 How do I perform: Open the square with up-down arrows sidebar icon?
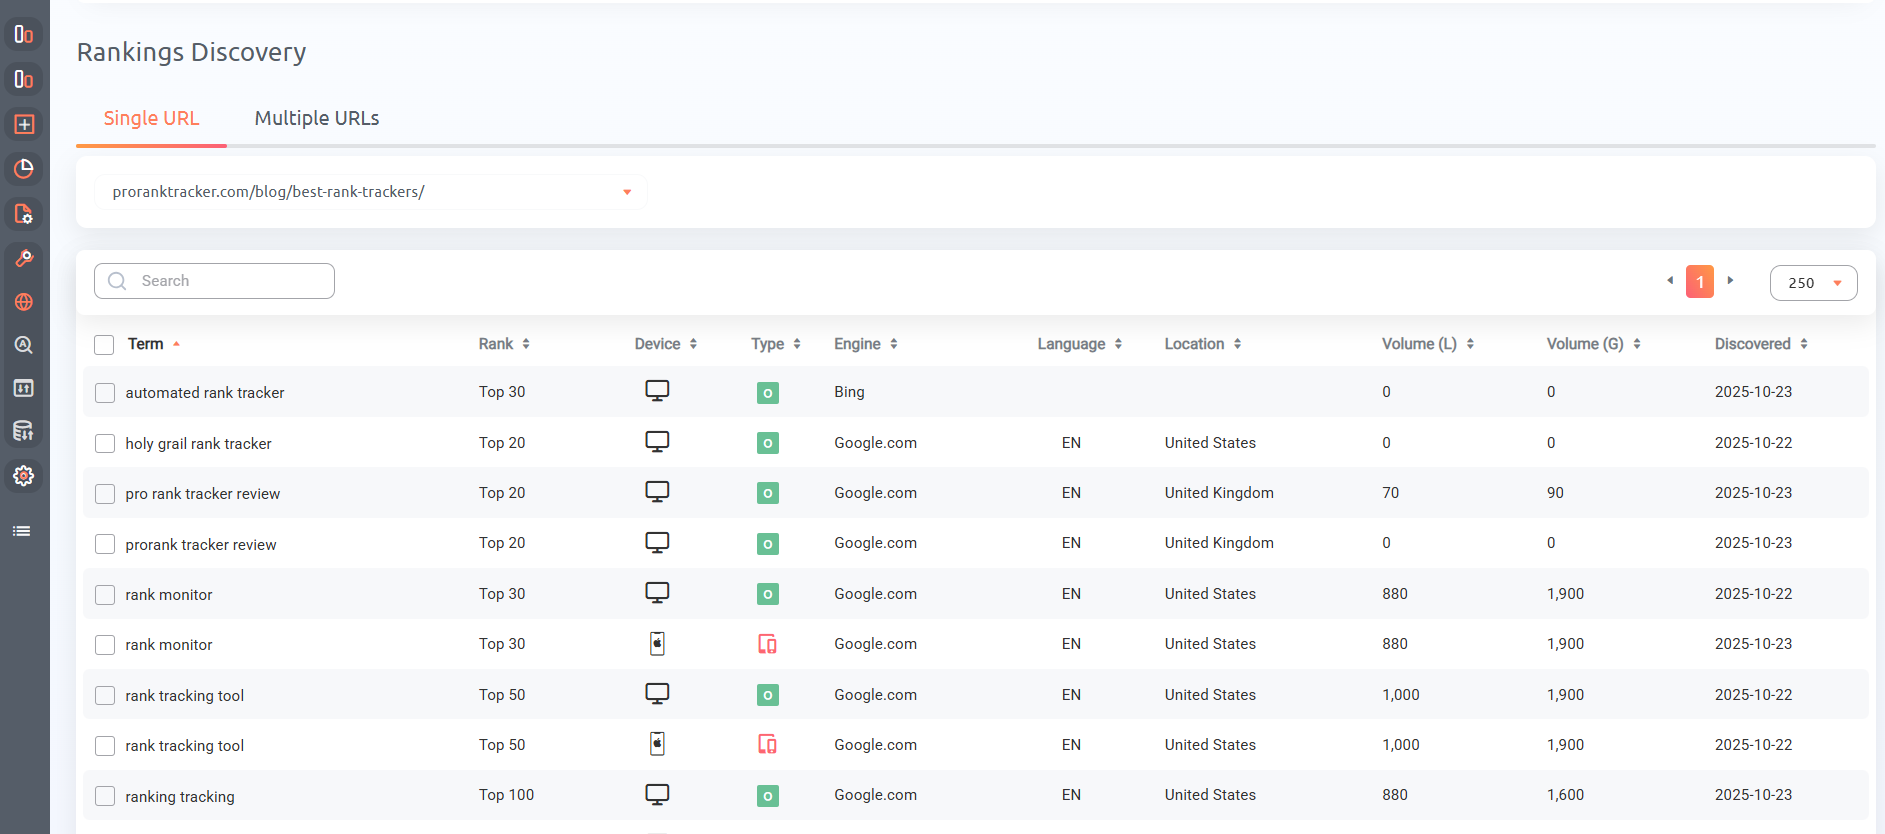coord(24,388)
